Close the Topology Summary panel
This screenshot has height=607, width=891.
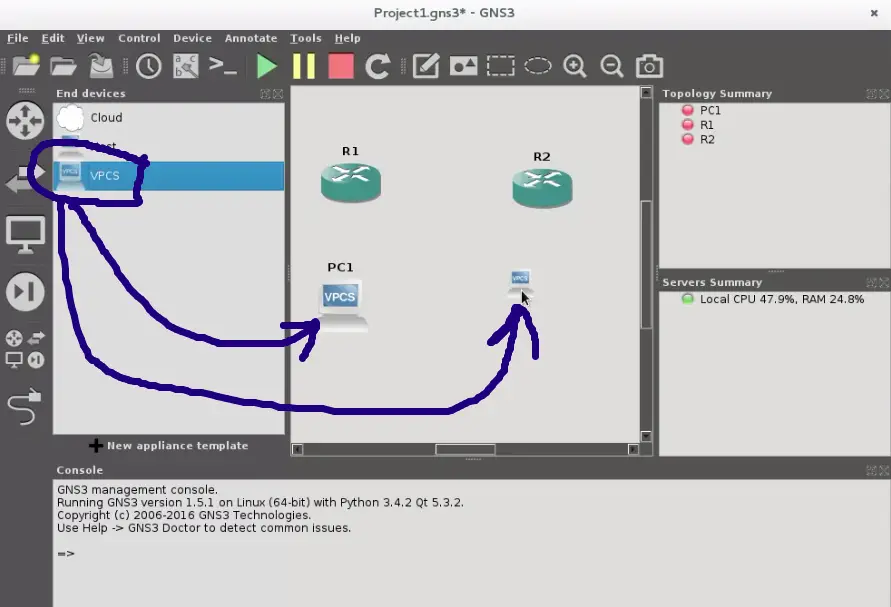click(x=884, y=94)
